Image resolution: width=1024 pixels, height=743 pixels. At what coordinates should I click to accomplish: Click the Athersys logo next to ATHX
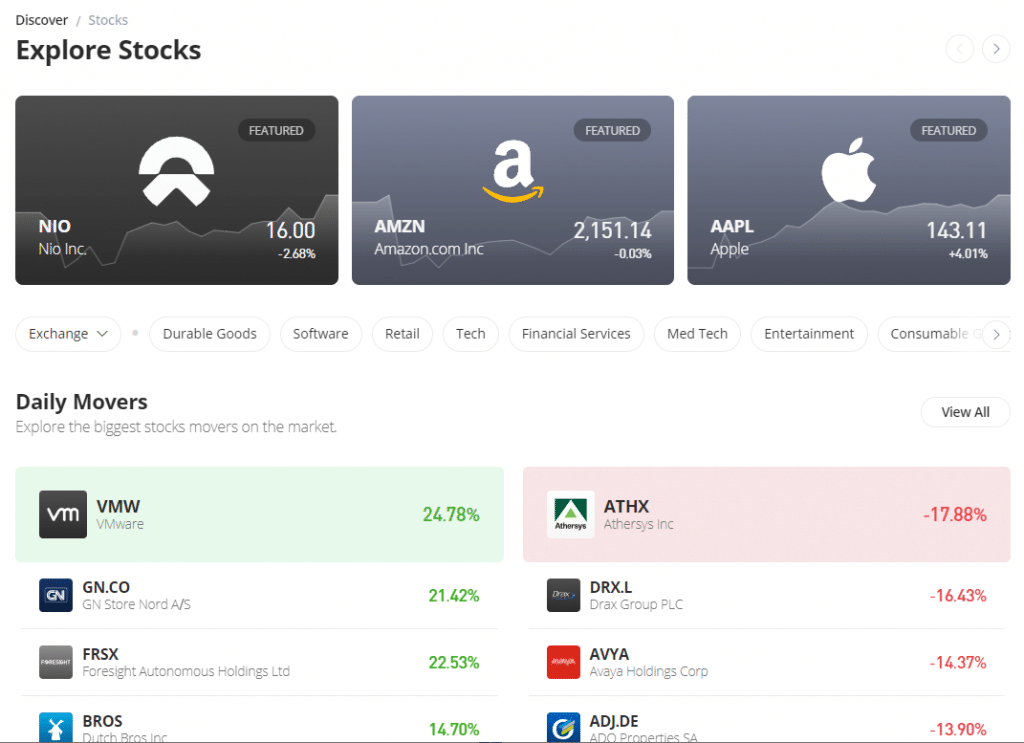(570, 514)
